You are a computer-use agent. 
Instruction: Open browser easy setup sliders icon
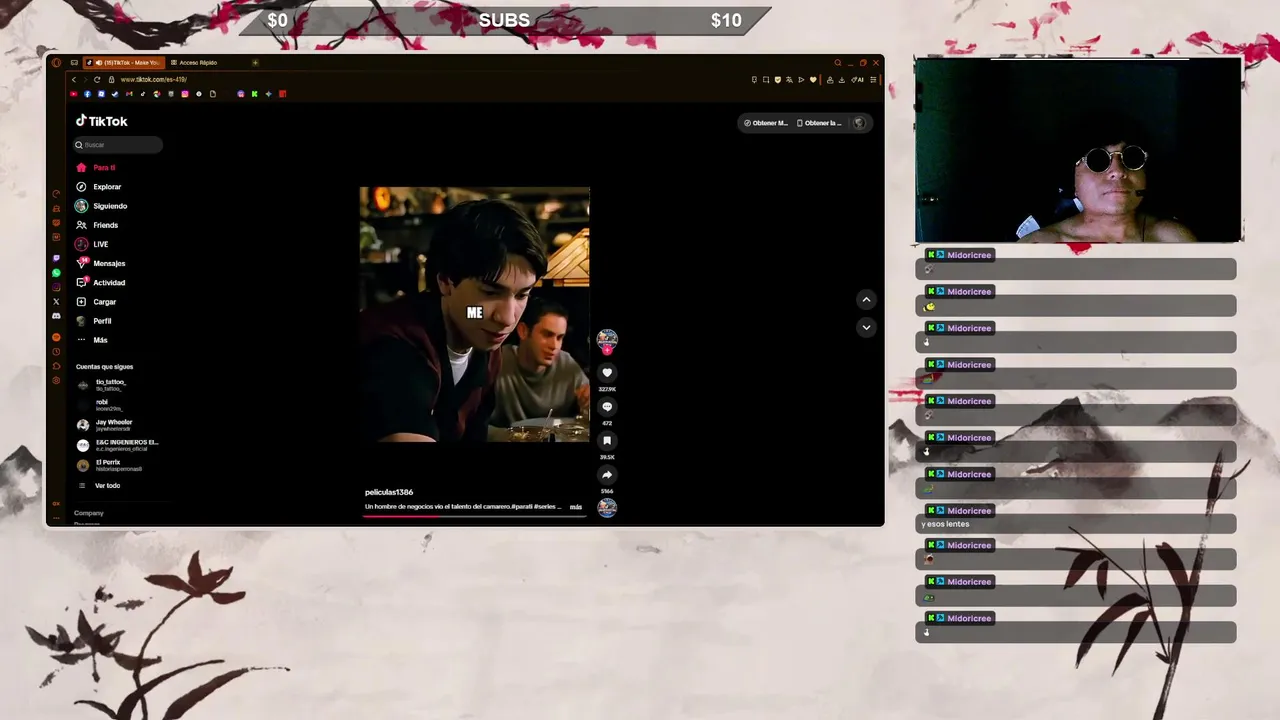pos(873,80)
